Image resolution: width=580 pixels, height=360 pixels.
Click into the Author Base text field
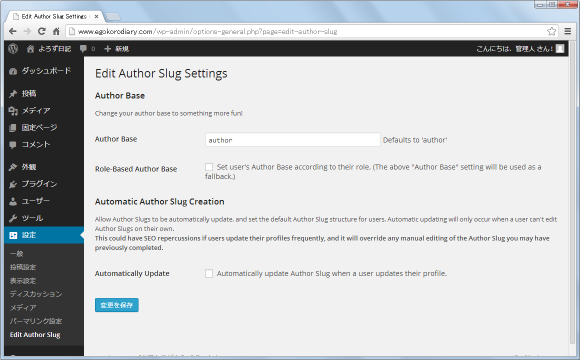(293, 140)
